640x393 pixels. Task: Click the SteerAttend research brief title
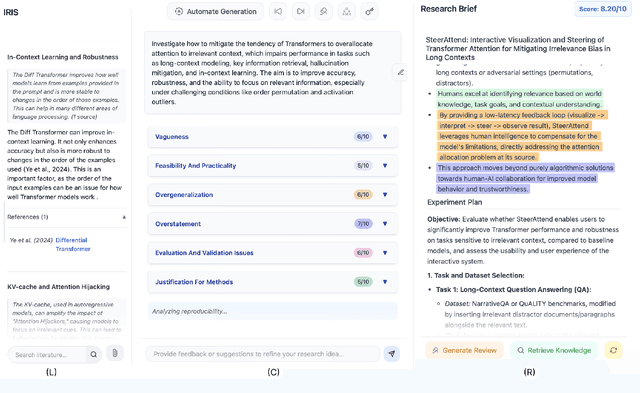pyautogui.click(x=518, y=49)
